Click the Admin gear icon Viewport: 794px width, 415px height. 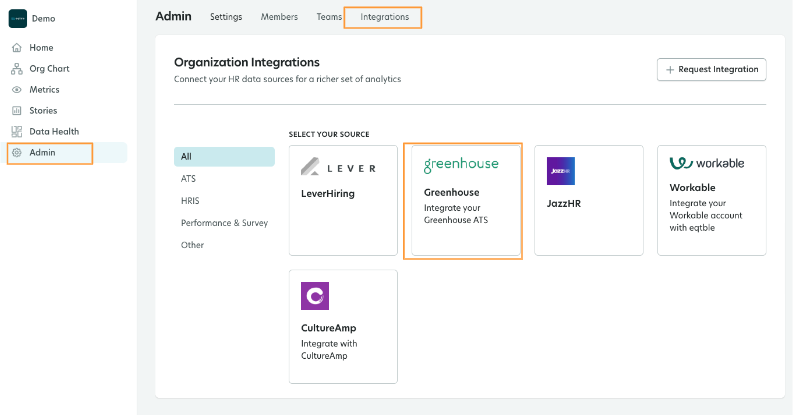tap(17, 153)
